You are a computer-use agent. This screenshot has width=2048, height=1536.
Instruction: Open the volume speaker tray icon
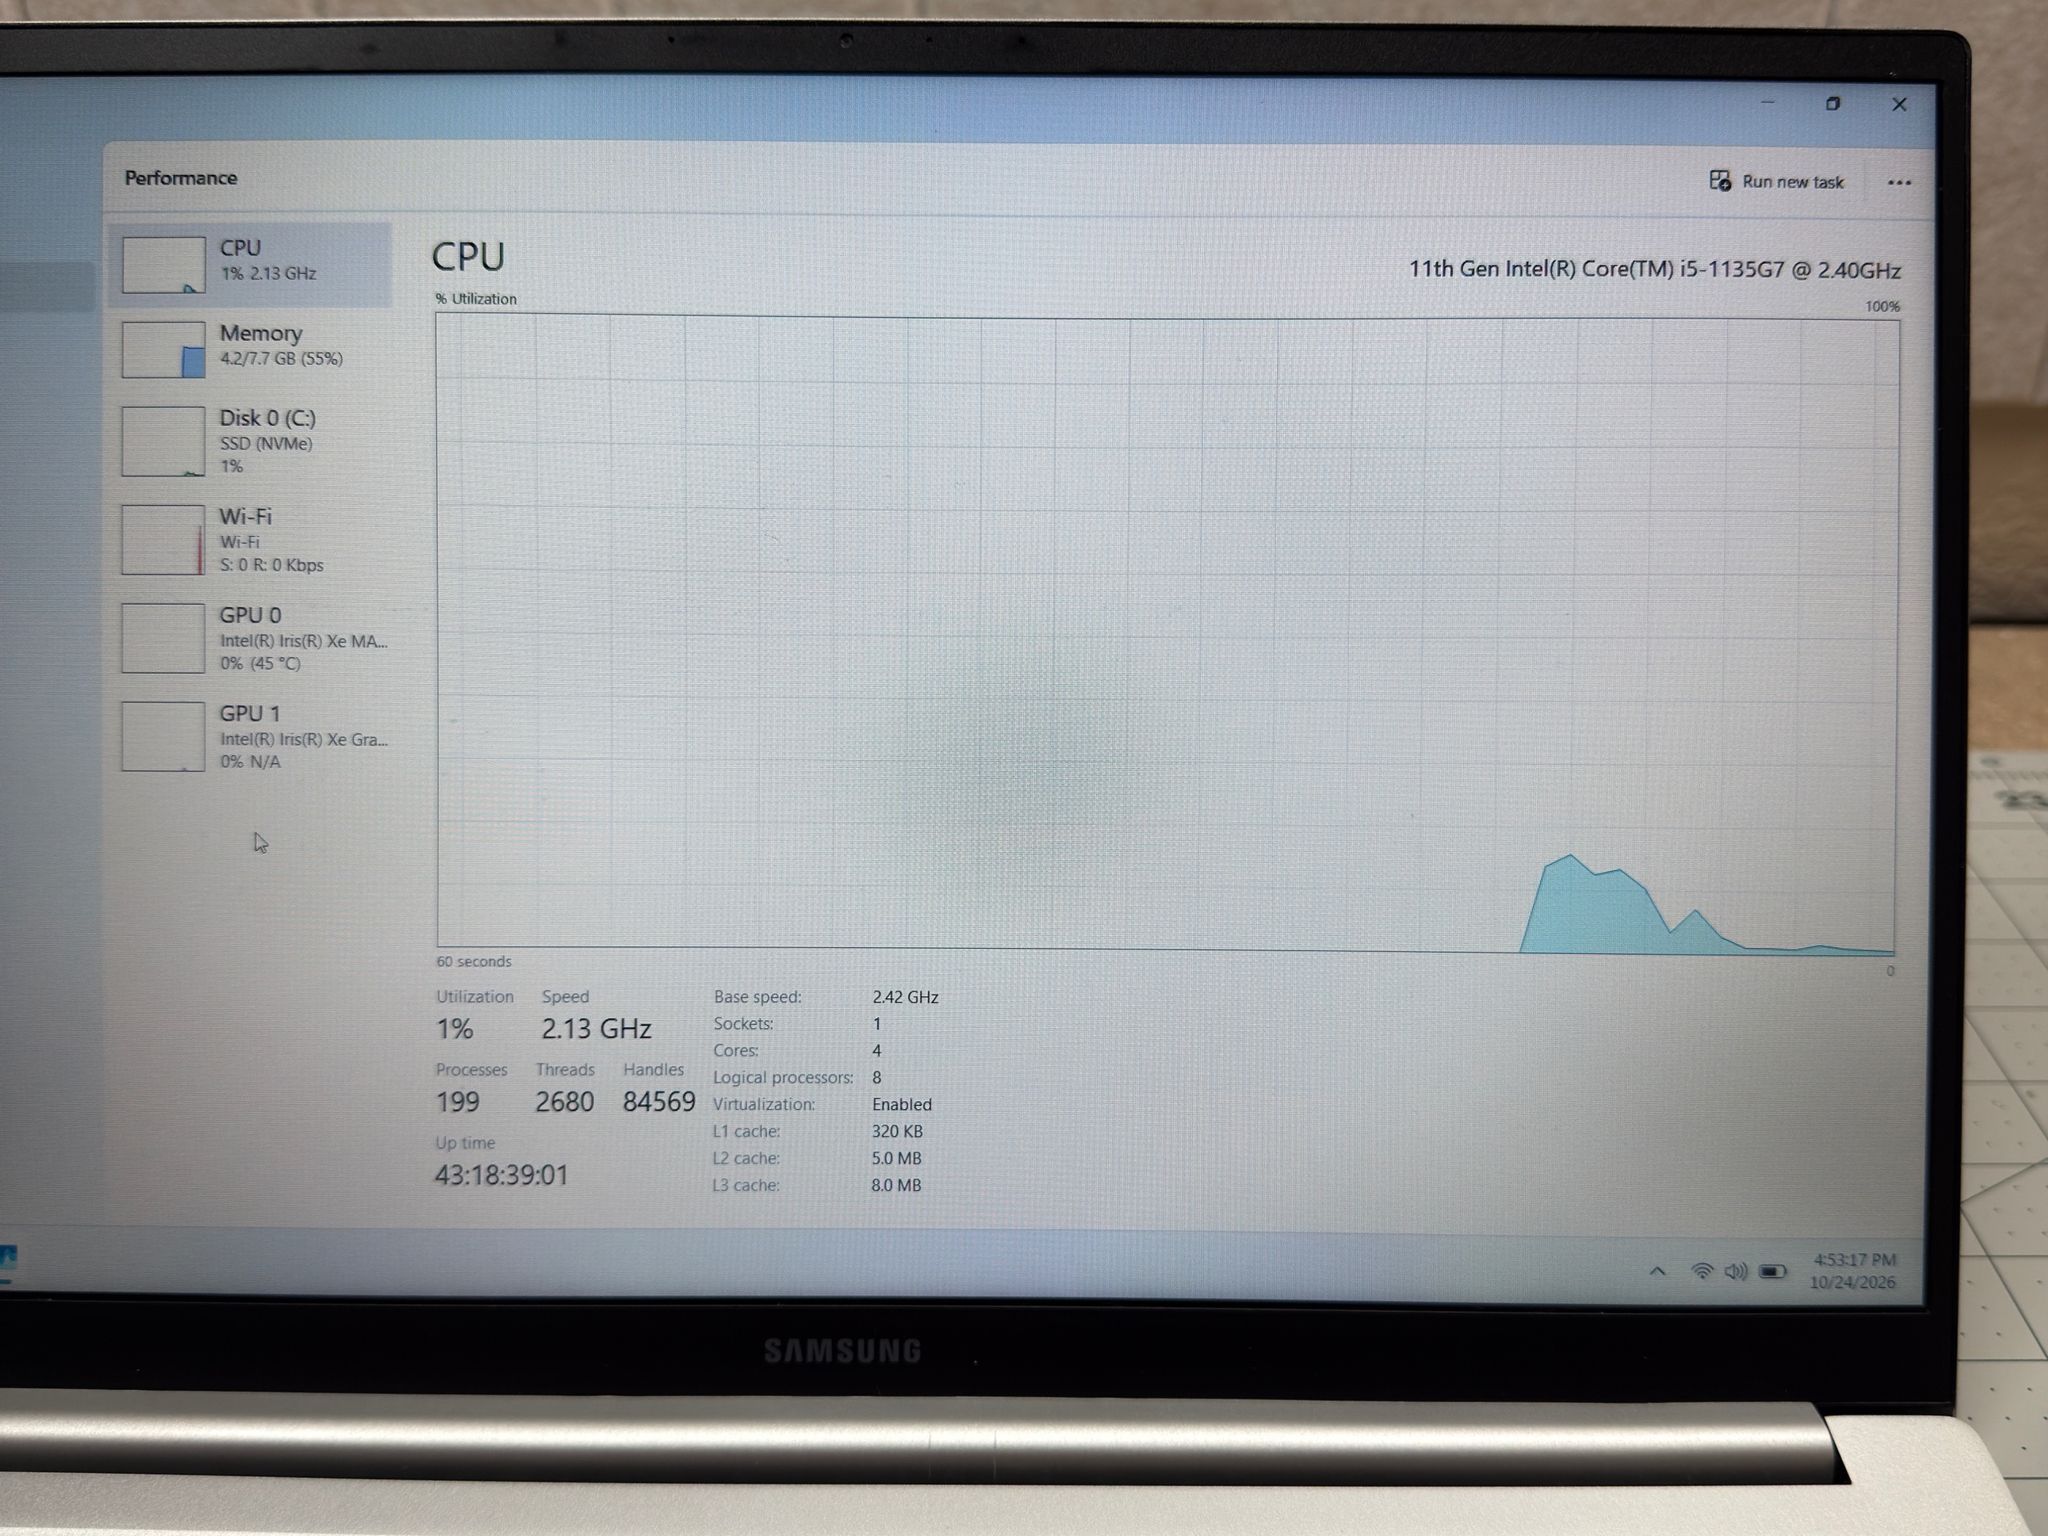pyautogui.click(x=1736, y=1271)
